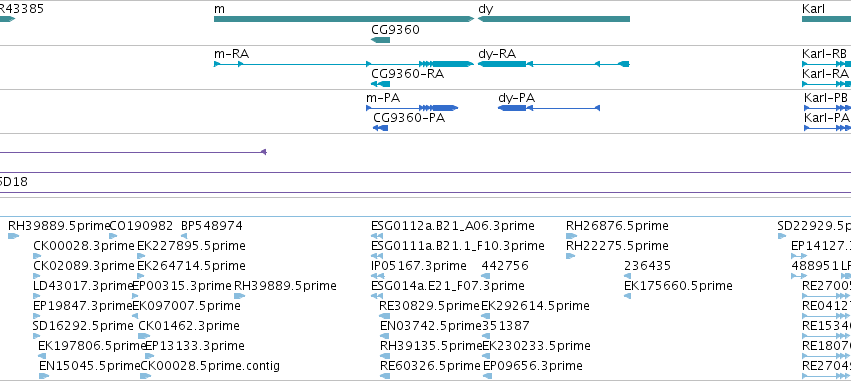The height and width of the screenshot is (381, 851).
Task: Select the Karl-PB protein label
Action: (x=825, y=98)
